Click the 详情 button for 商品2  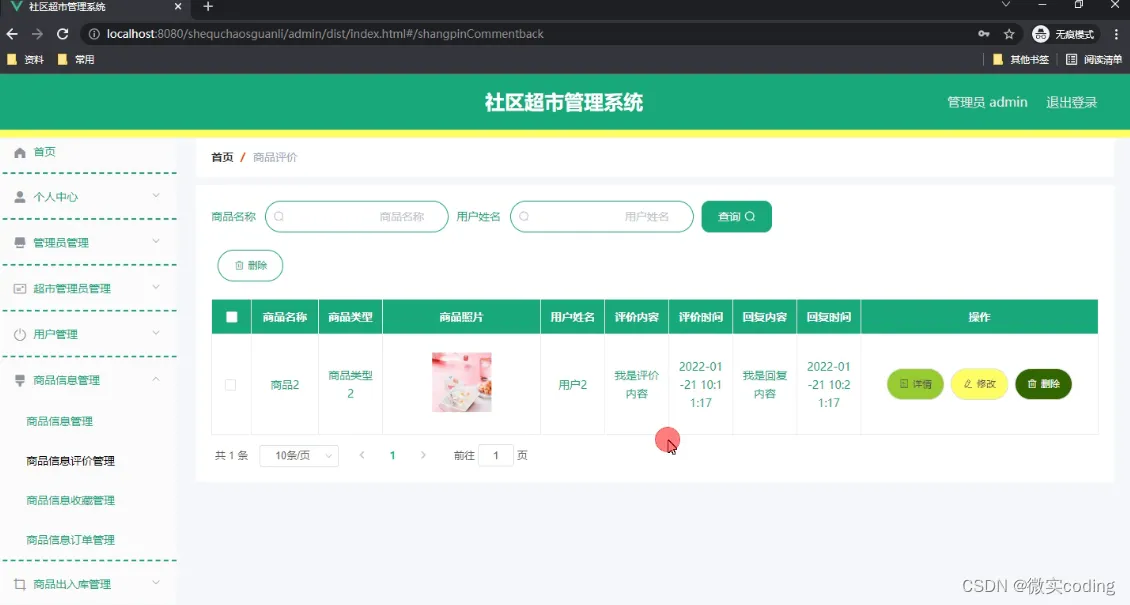click(x=915, y=384)
